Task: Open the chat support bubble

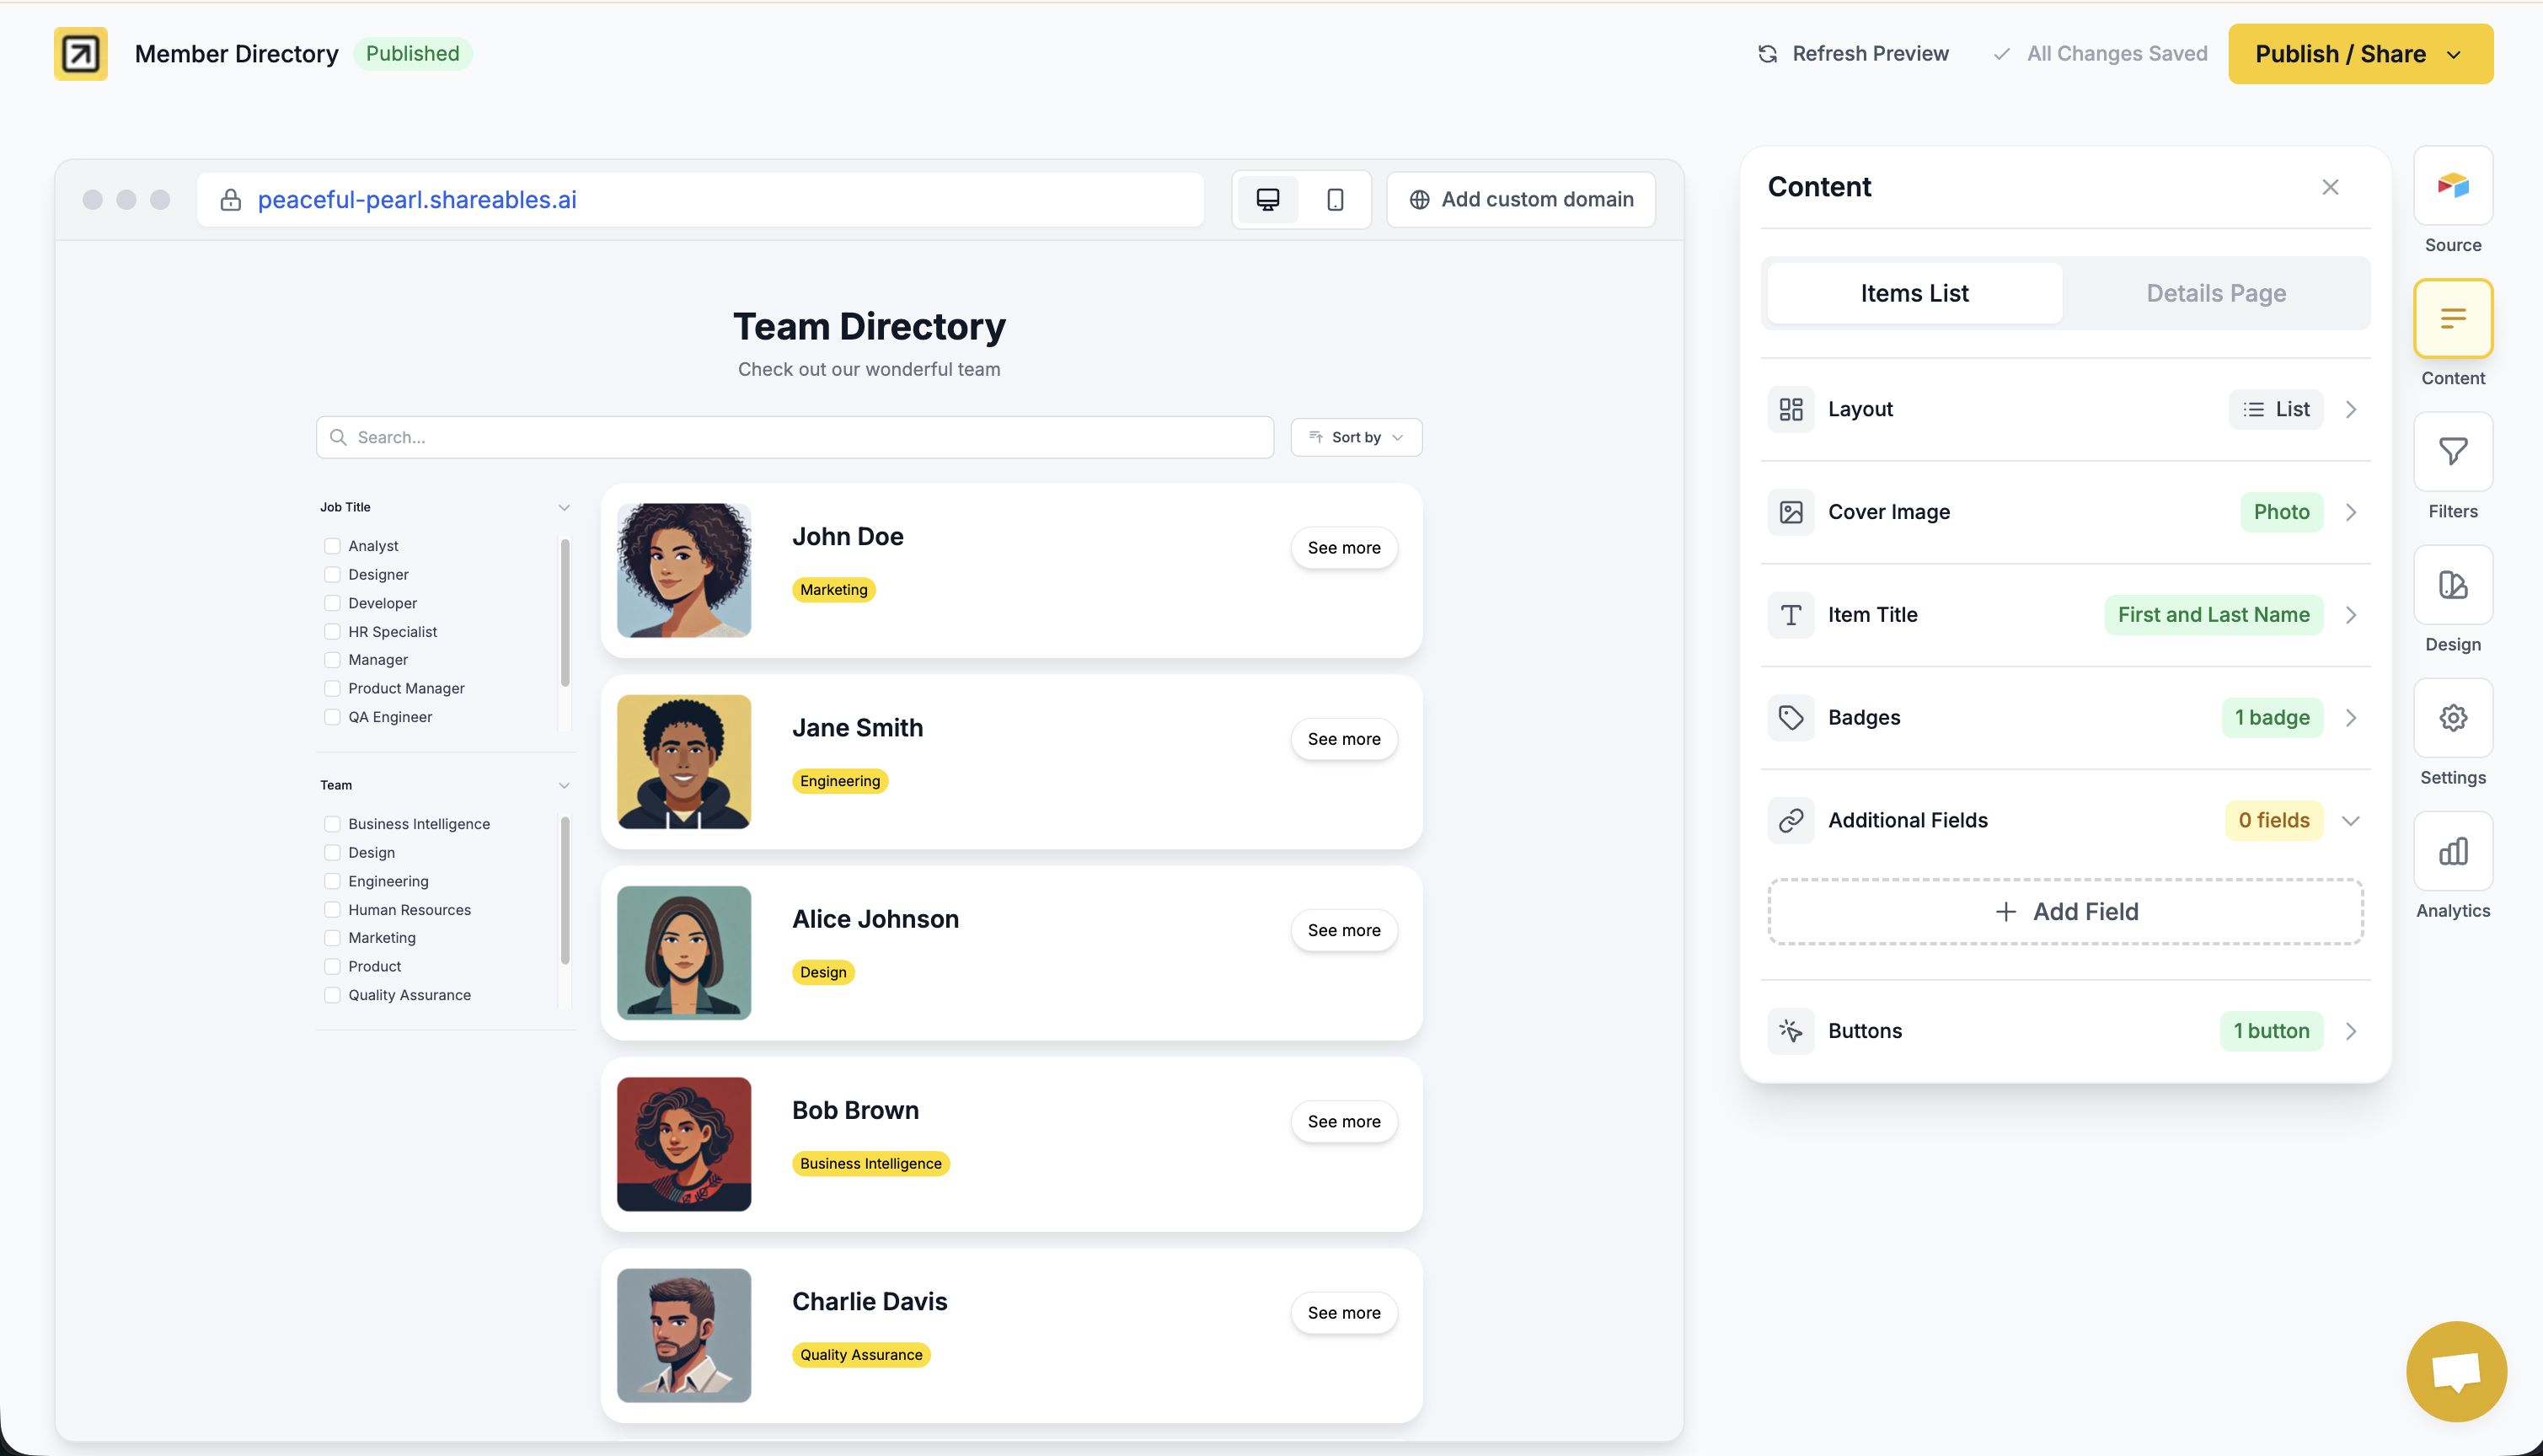Action: (x=2456, y=1371)
